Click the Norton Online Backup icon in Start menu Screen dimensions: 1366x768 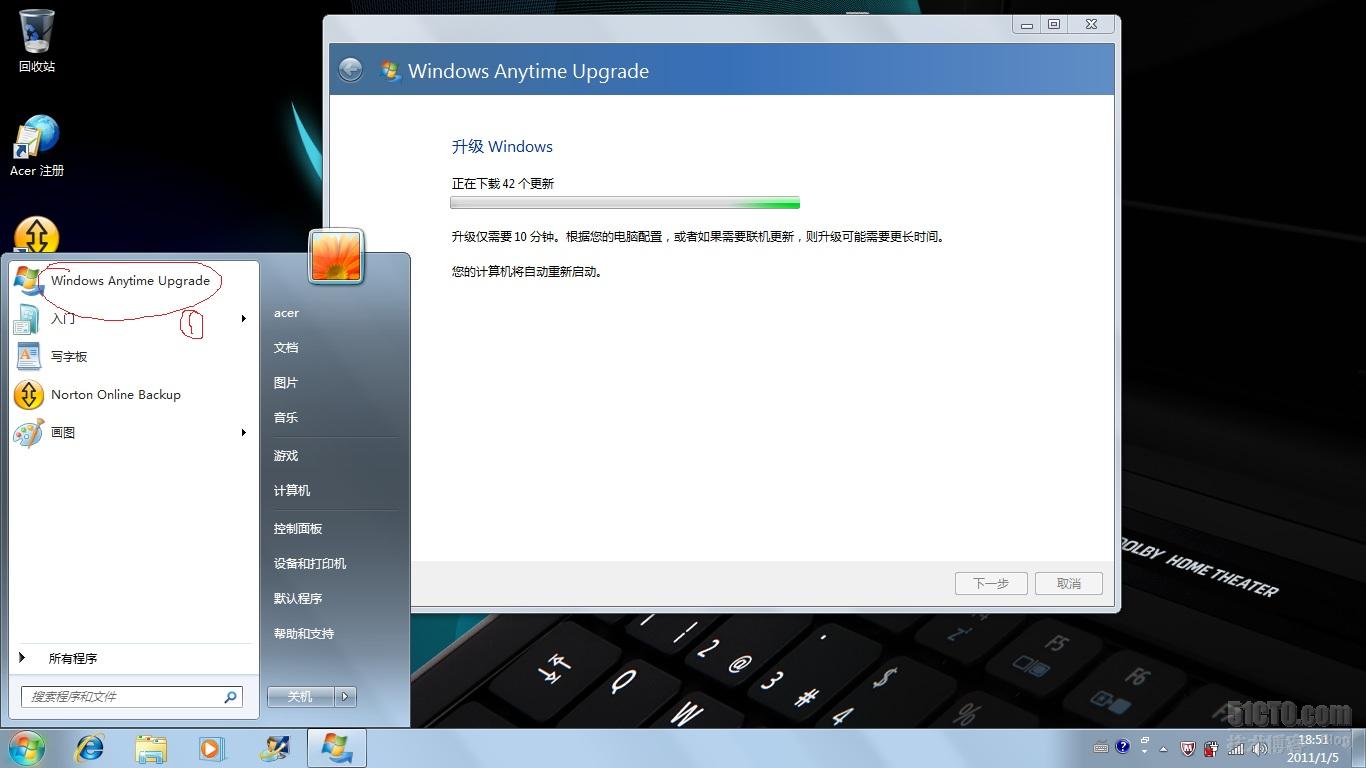(28, 395)
